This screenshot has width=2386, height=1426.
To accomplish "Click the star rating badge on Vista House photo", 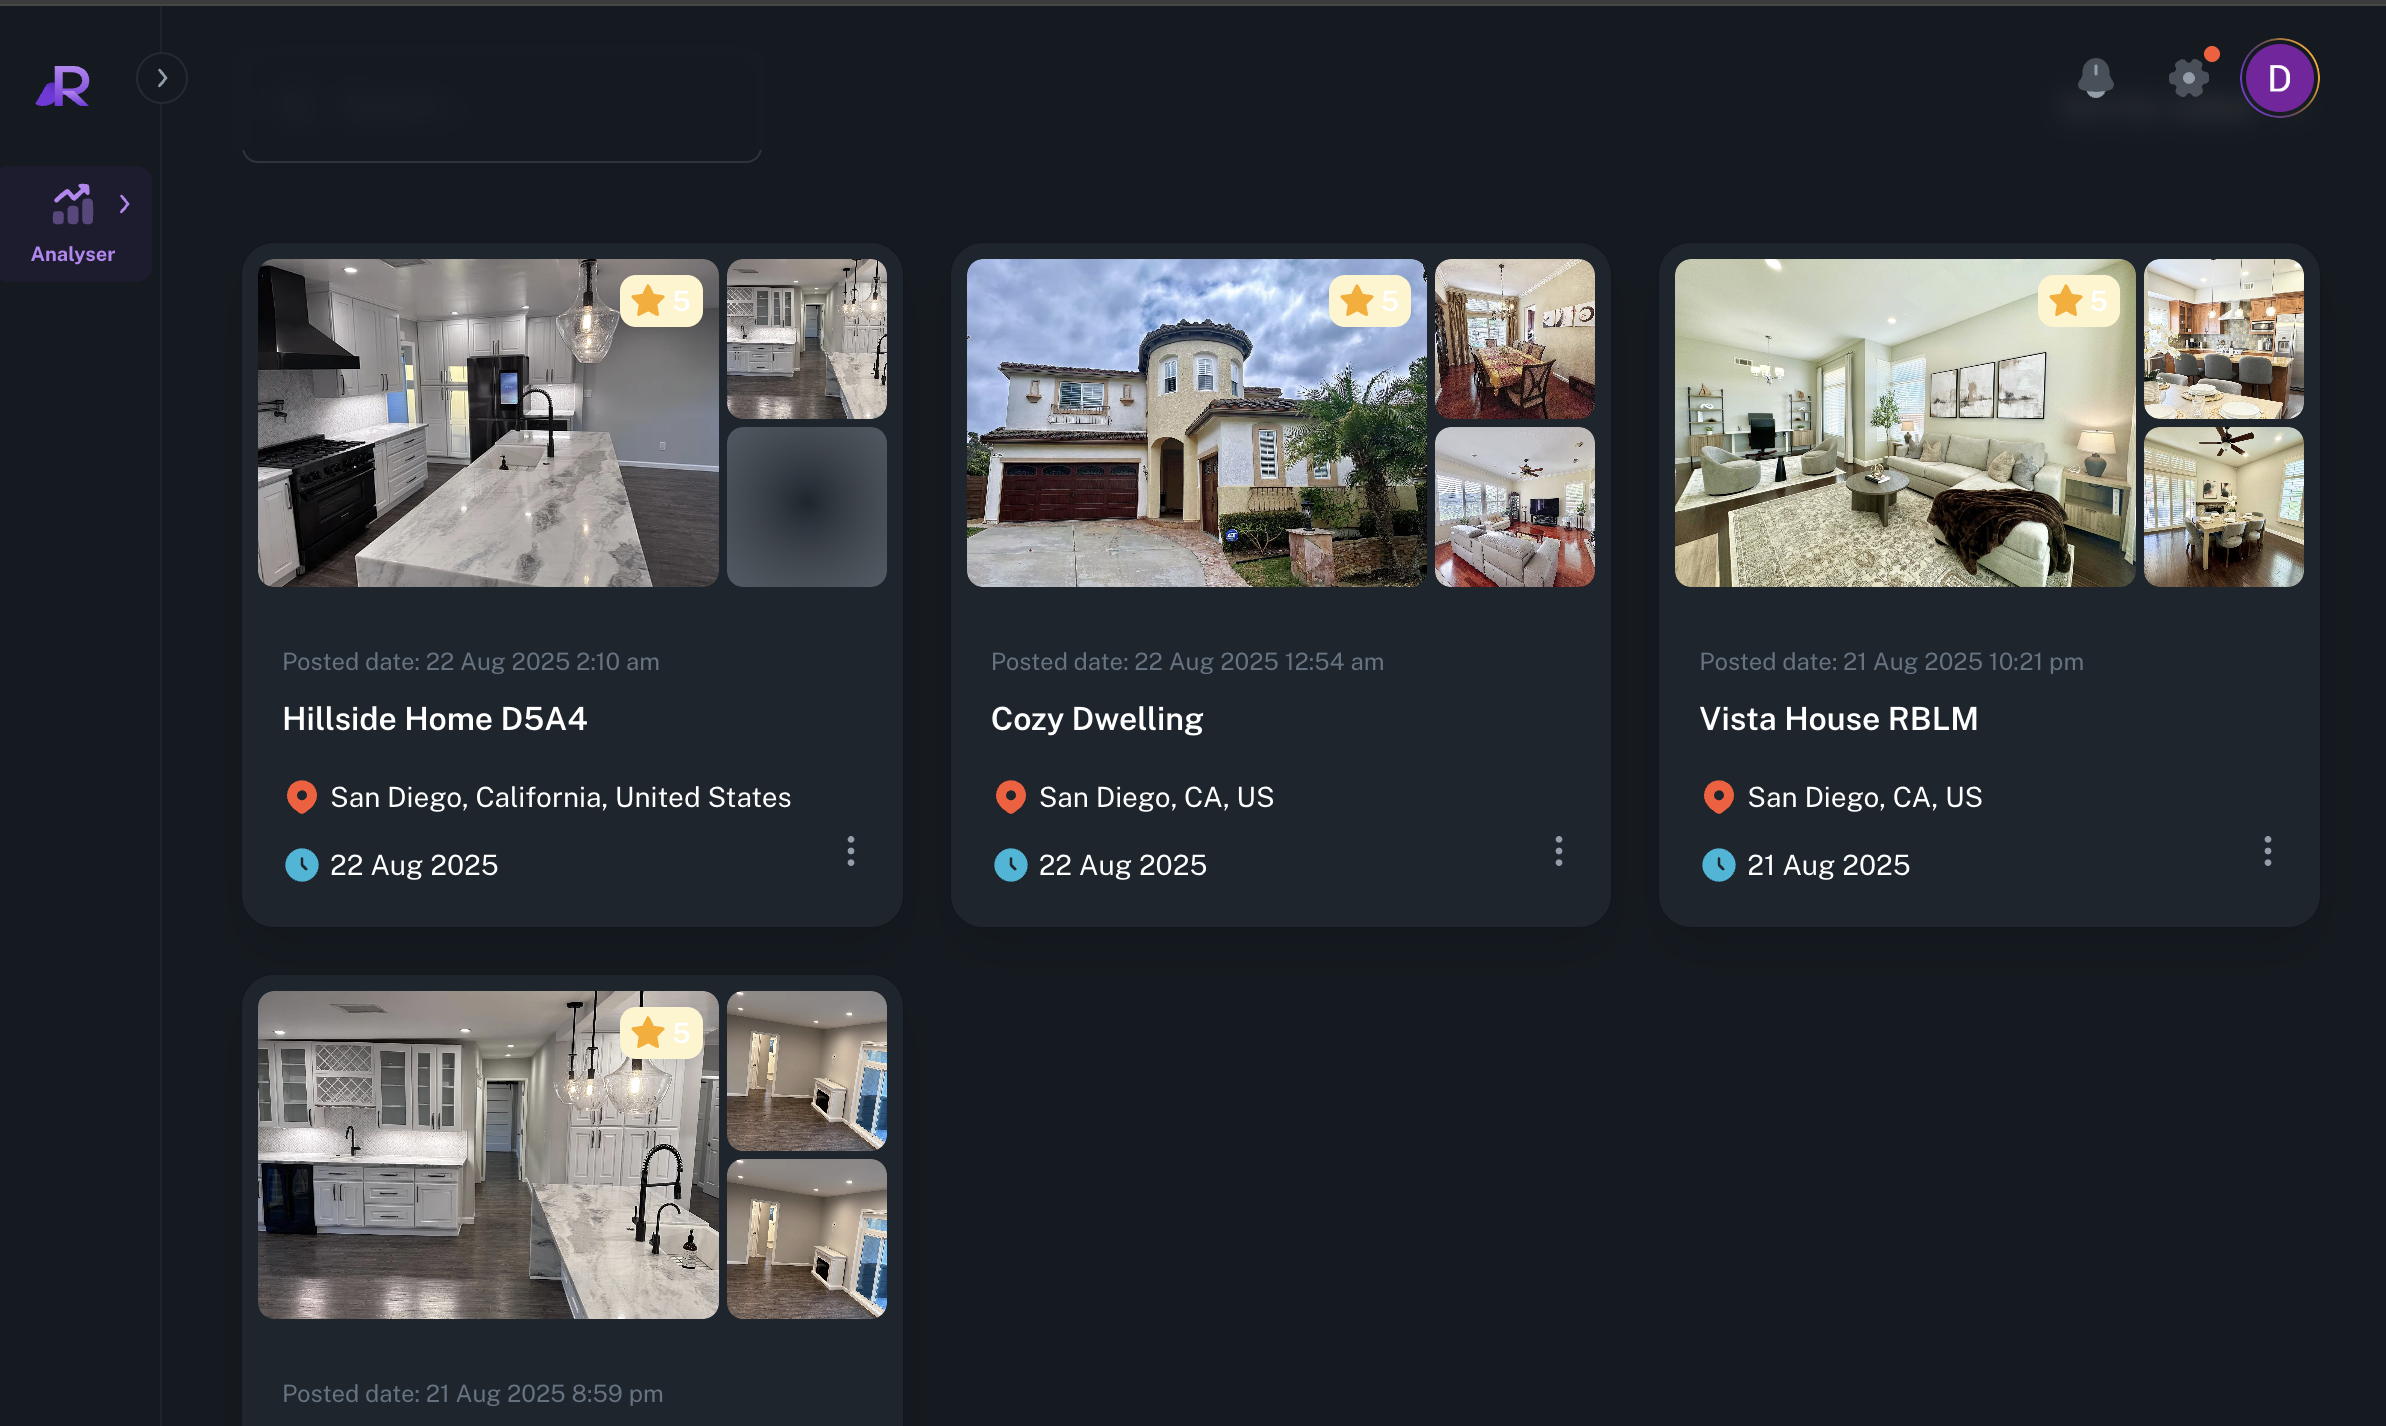I will (2078, 301).
